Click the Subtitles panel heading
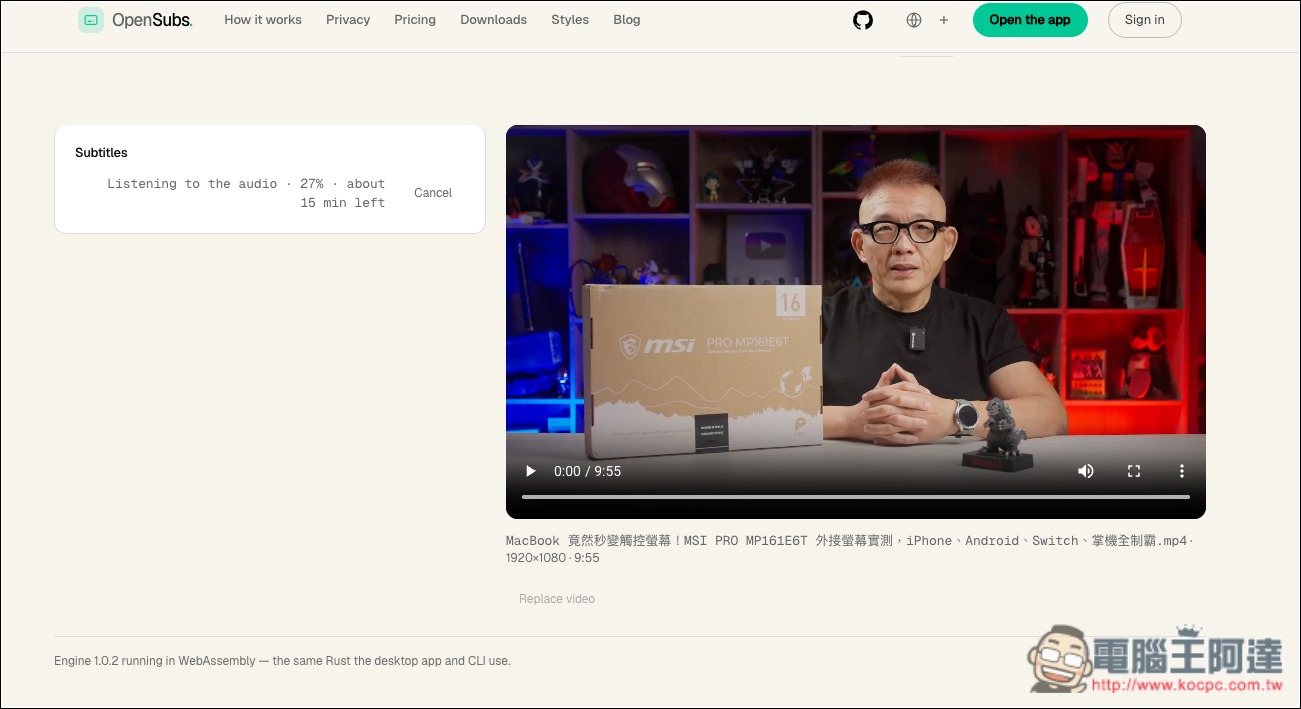Screen dimensions: 1301x709 coord(102,153)
